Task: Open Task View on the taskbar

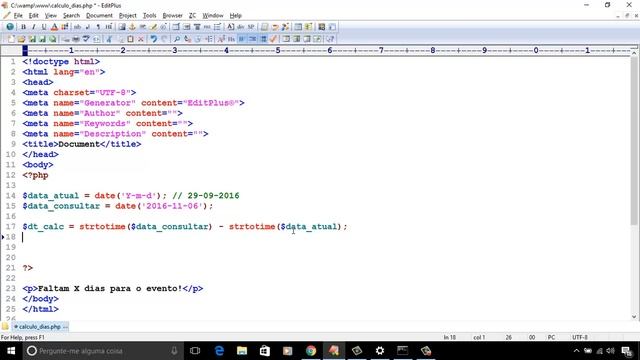Action: (195, 351)
